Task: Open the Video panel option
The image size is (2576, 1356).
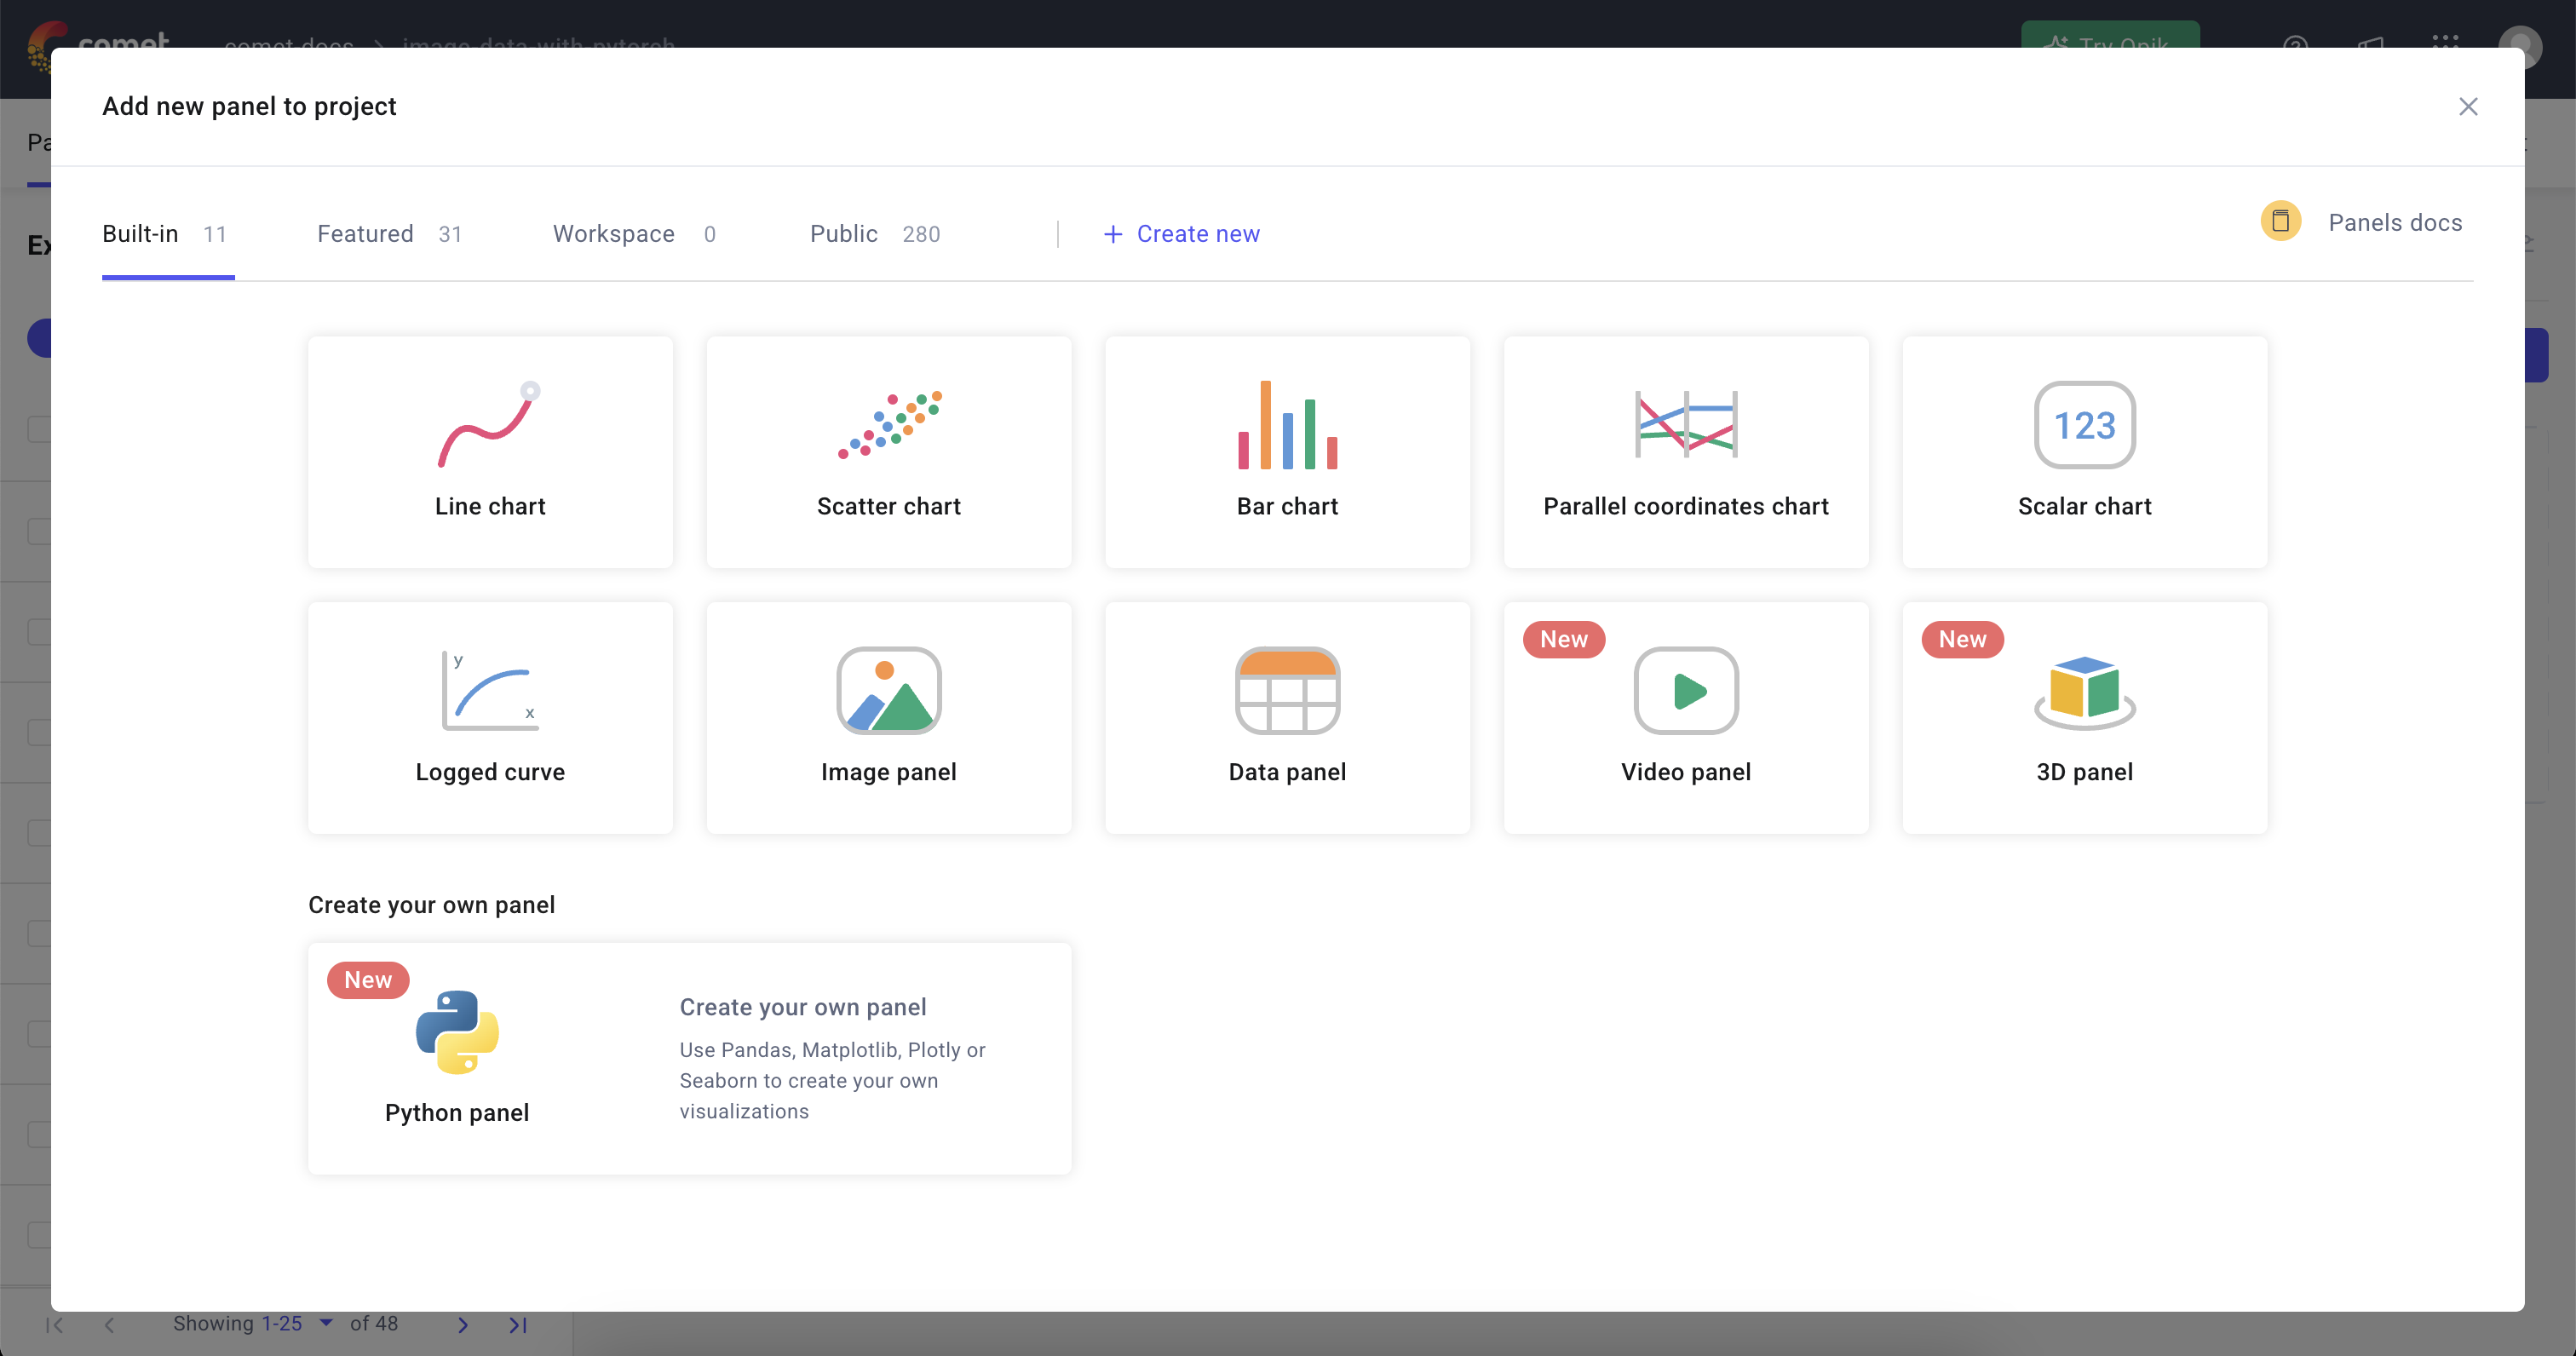Action: [1685, 717]
